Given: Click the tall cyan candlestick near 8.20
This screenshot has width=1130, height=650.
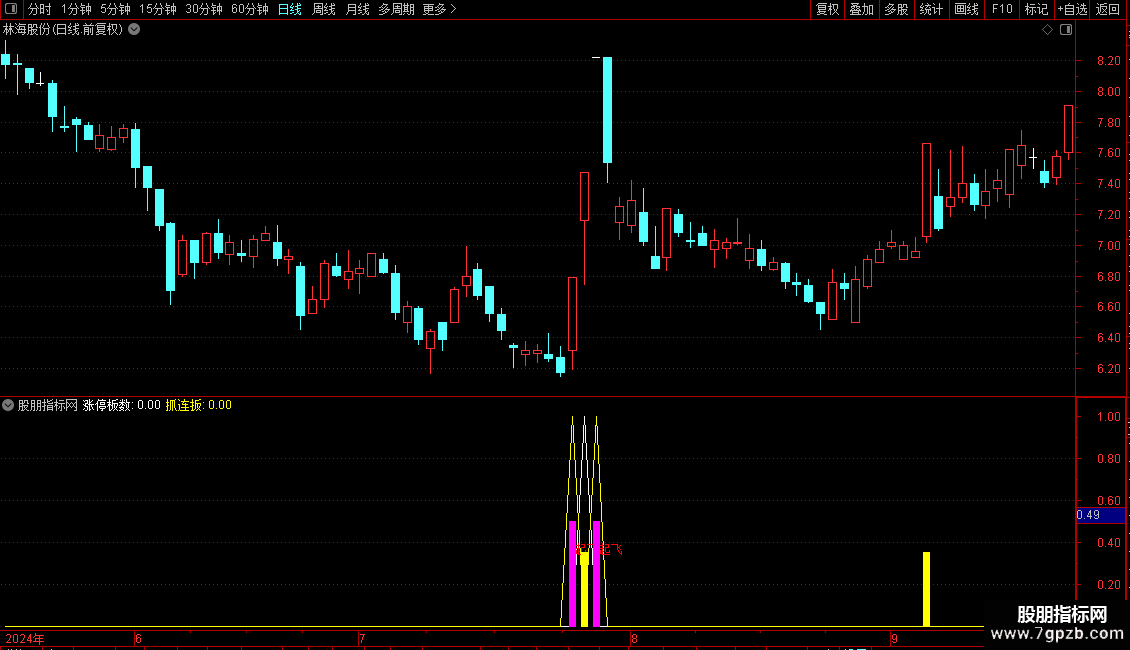Looking at the screenshot, I should click(608, 110).
